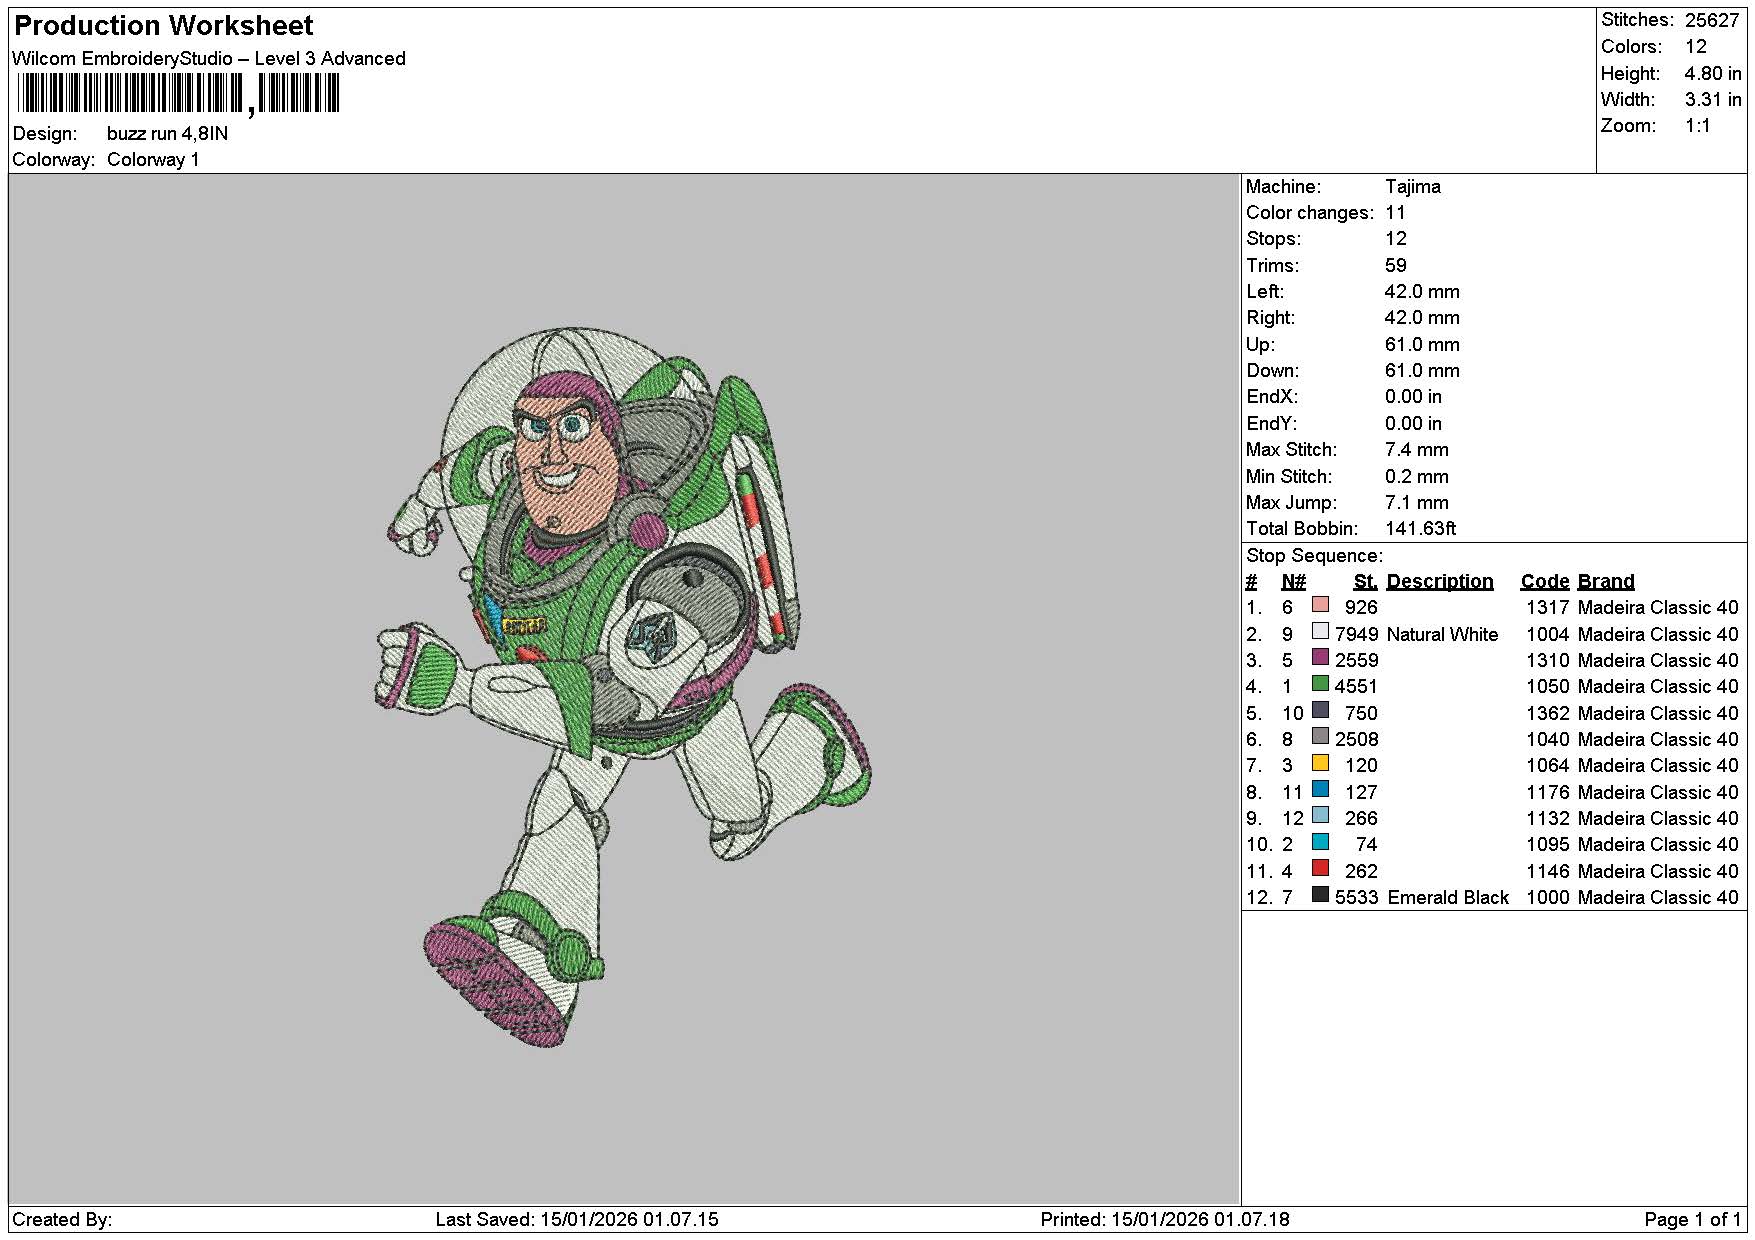Click the 'Printed: 15/01/2026 01.07.18' text
Screen dimensions: 1755x1240
tap(1165, 1220)
